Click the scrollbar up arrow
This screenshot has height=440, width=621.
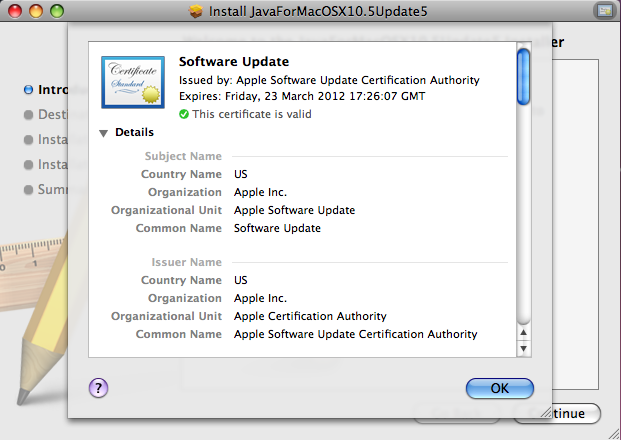524,333
